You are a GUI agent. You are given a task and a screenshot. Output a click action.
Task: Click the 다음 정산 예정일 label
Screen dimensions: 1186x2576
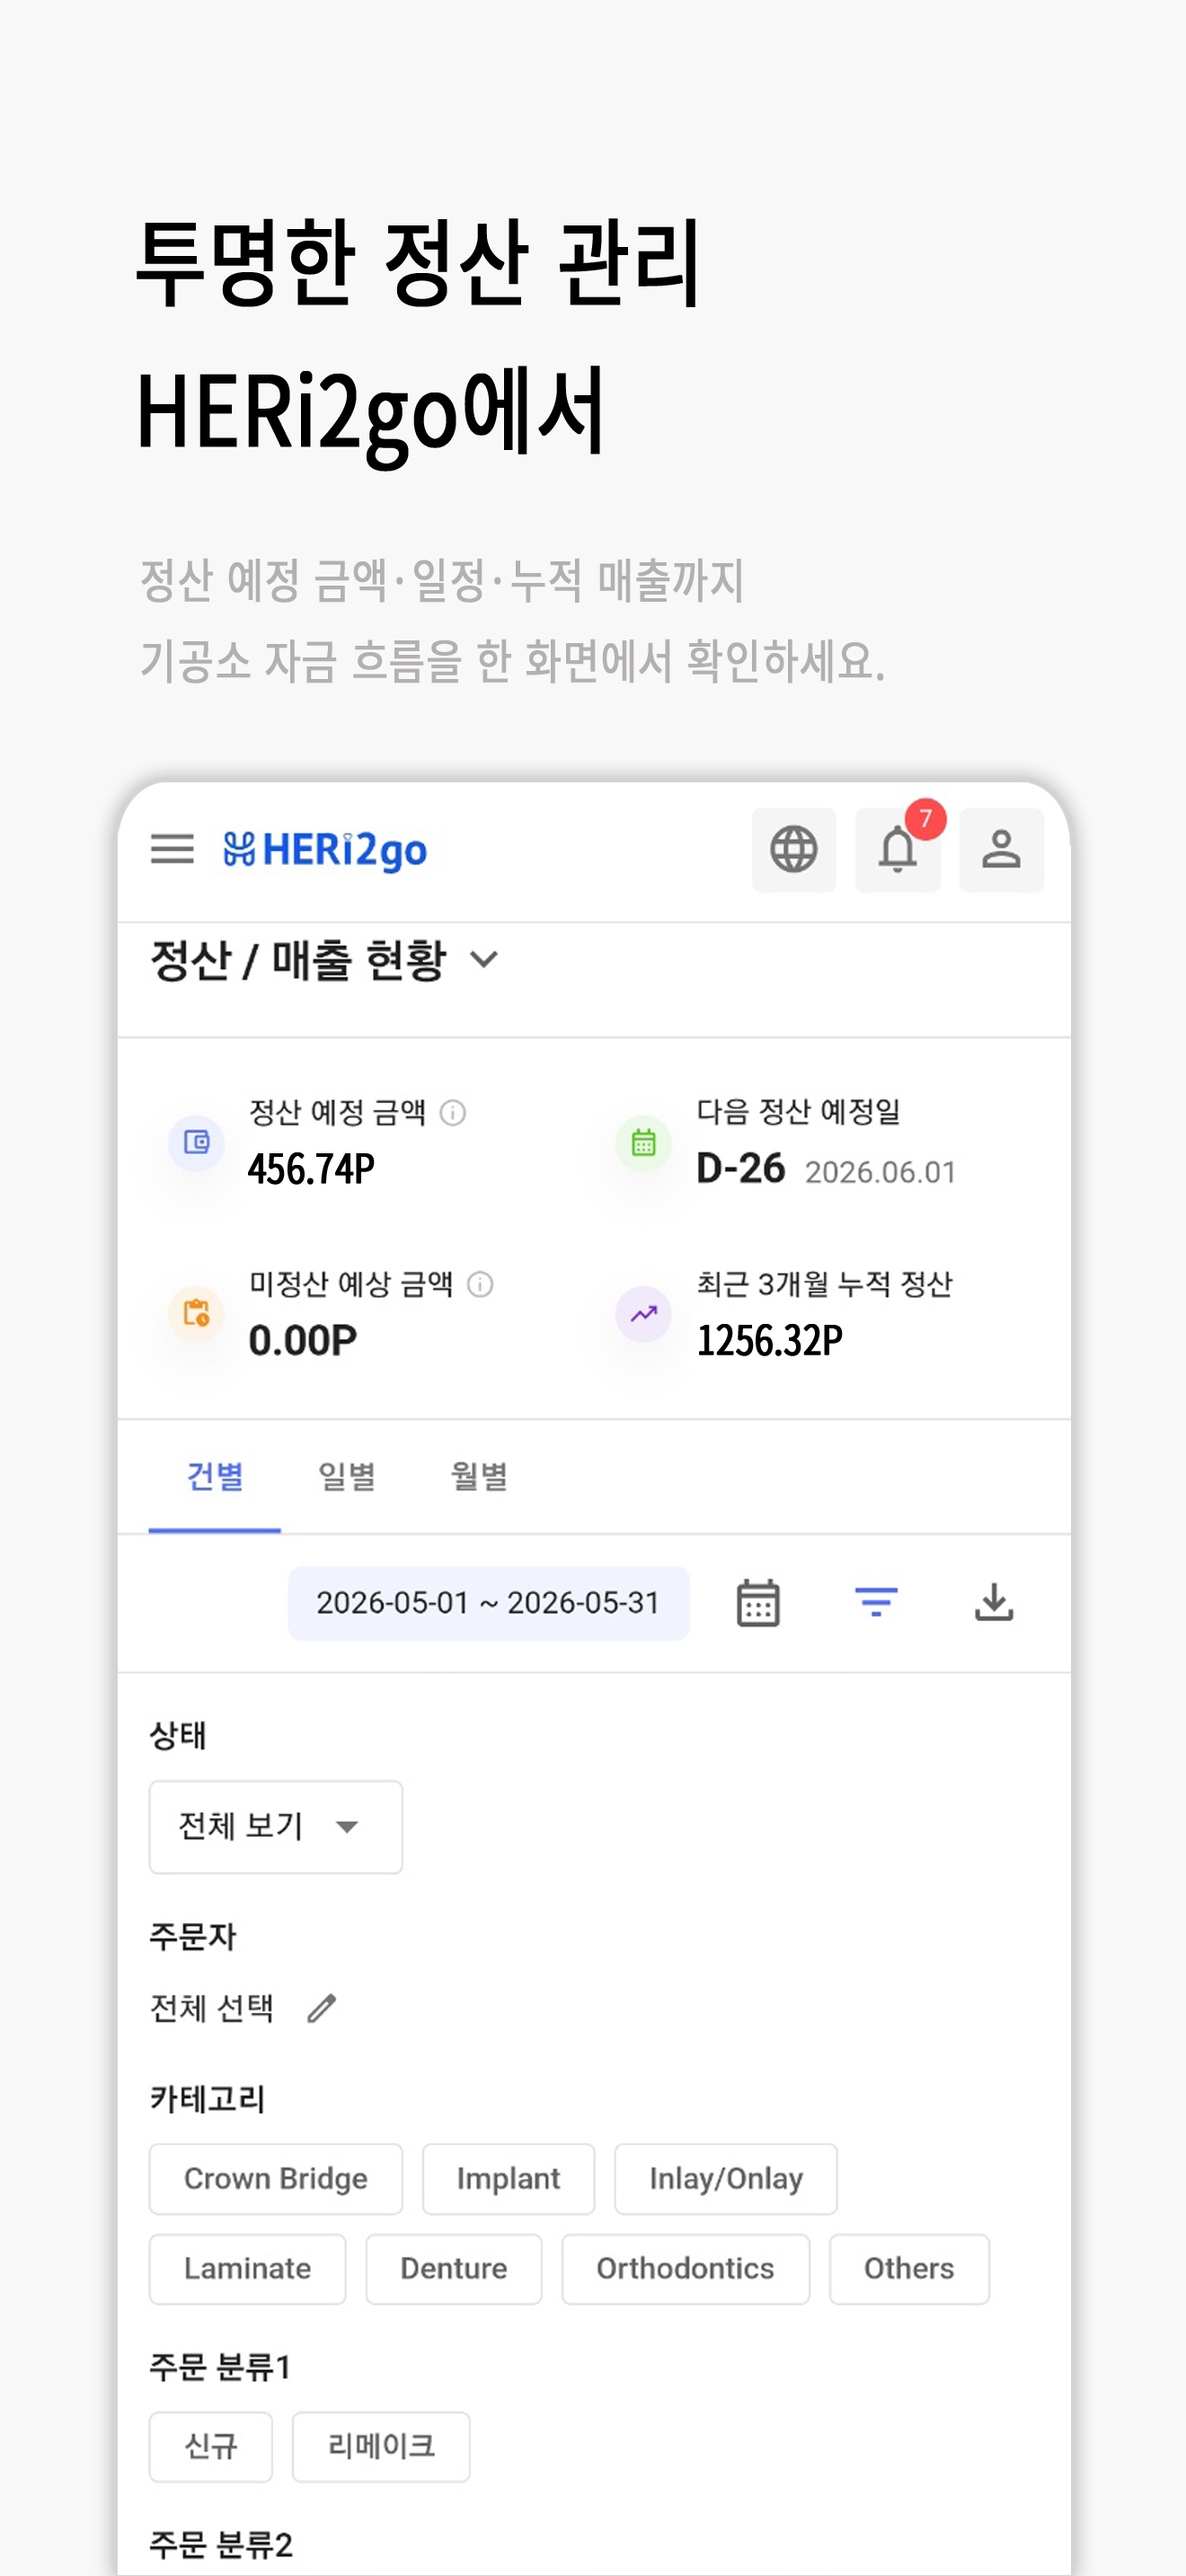(798, 1111)
